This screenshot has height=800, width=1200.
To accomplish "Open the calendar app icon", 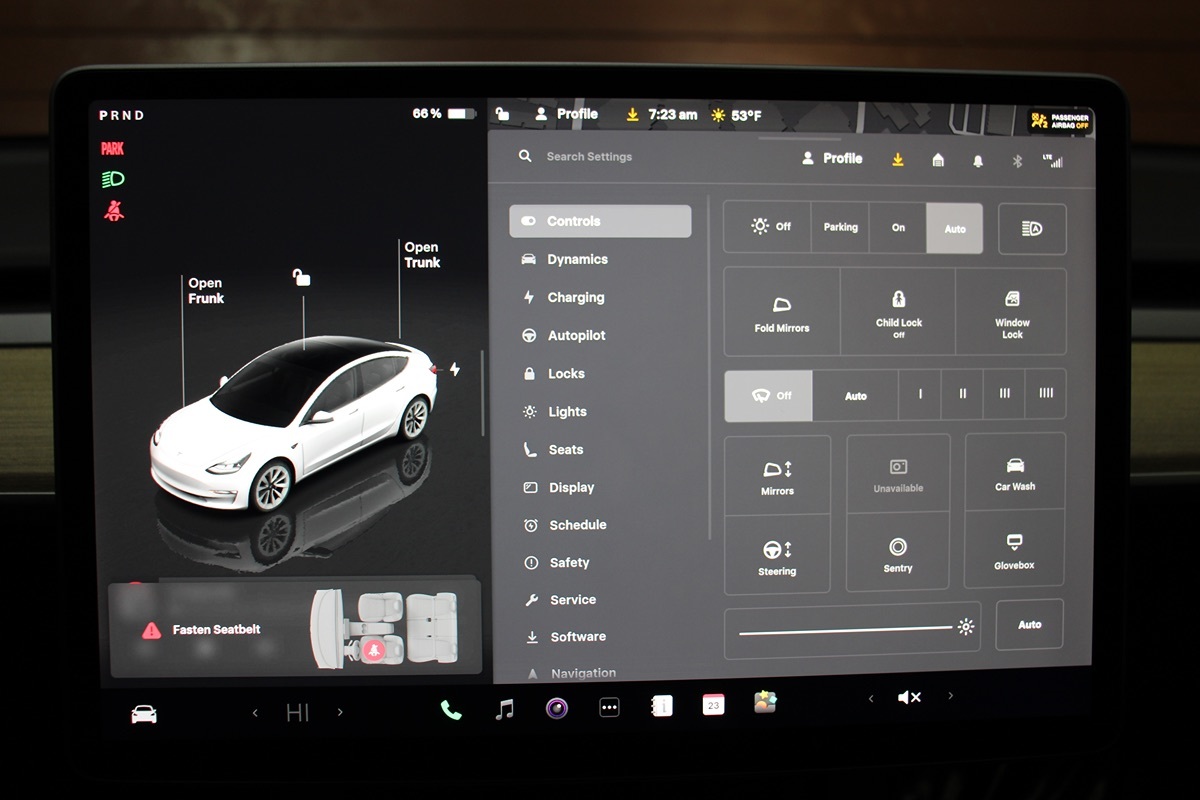I will [x=713, y=705].
